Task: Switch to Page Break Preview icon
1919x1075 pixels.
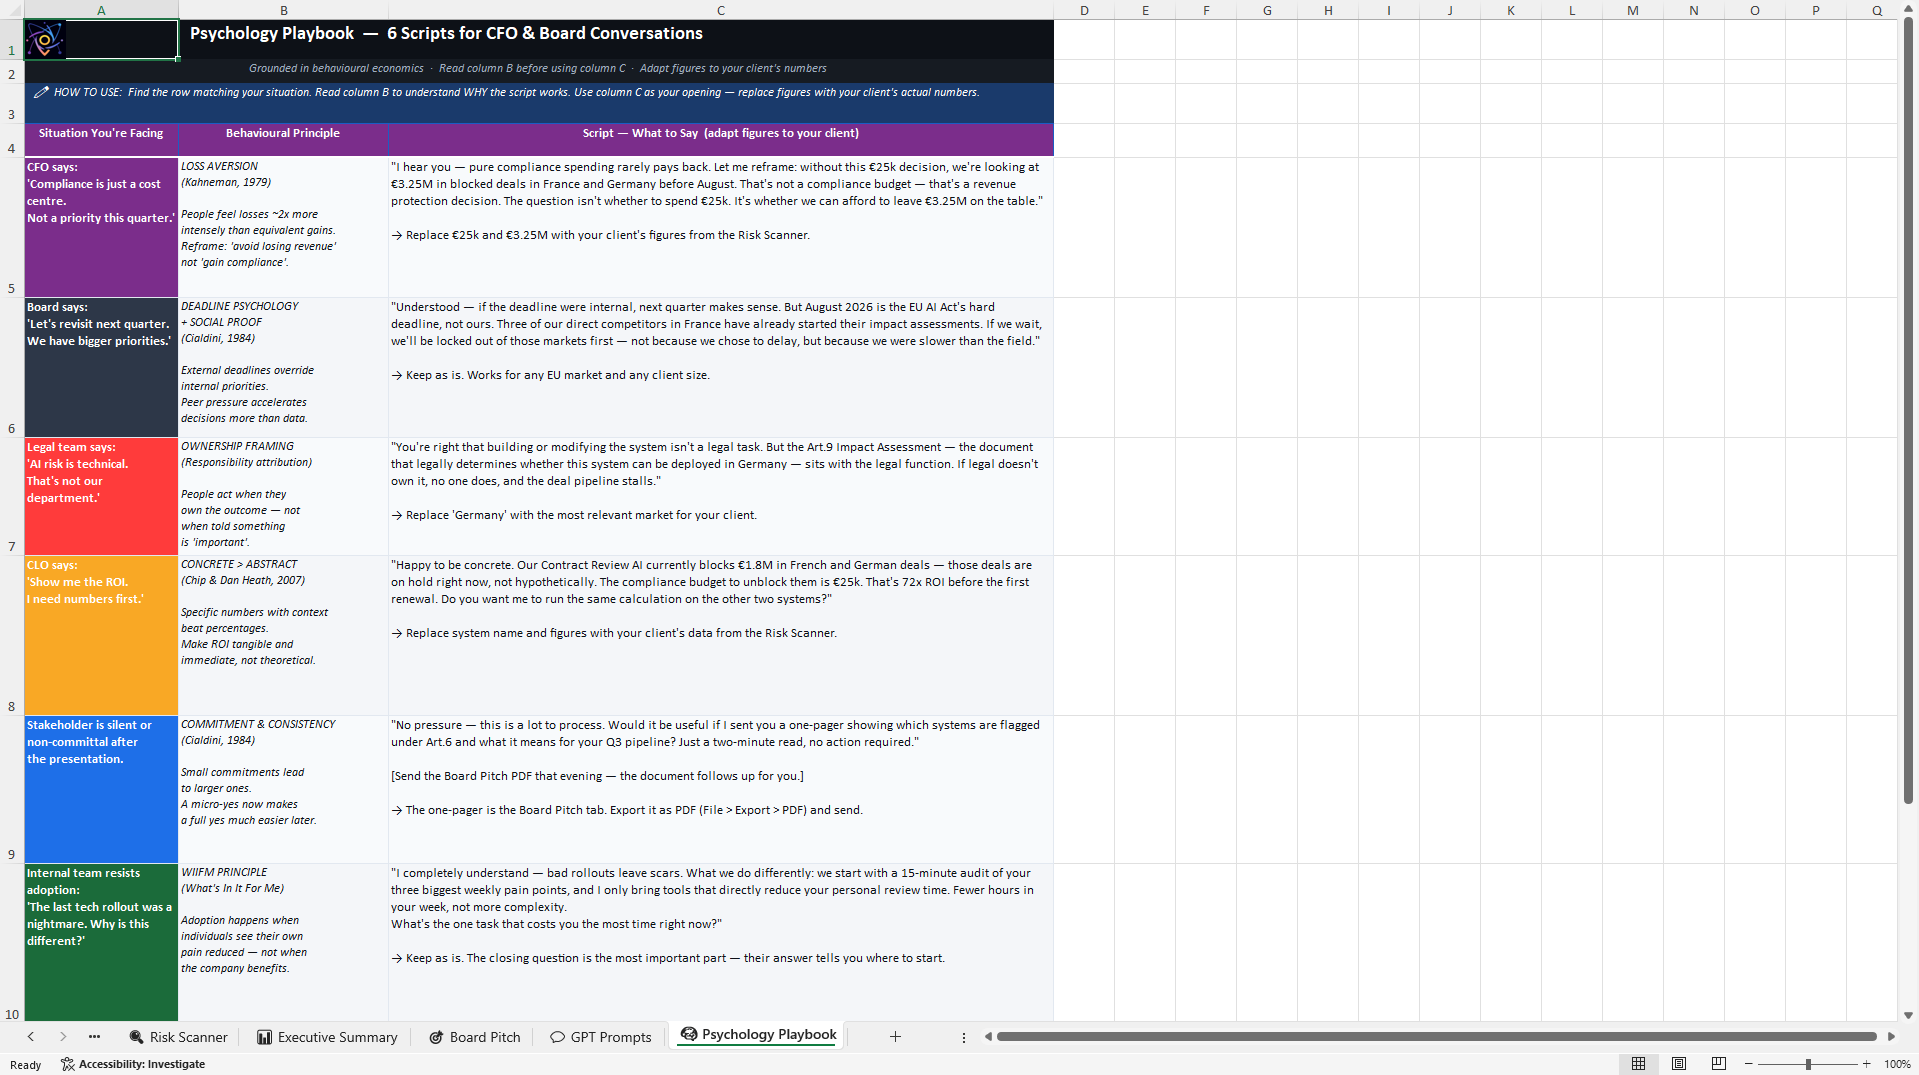Action: click(1719, 1064)
